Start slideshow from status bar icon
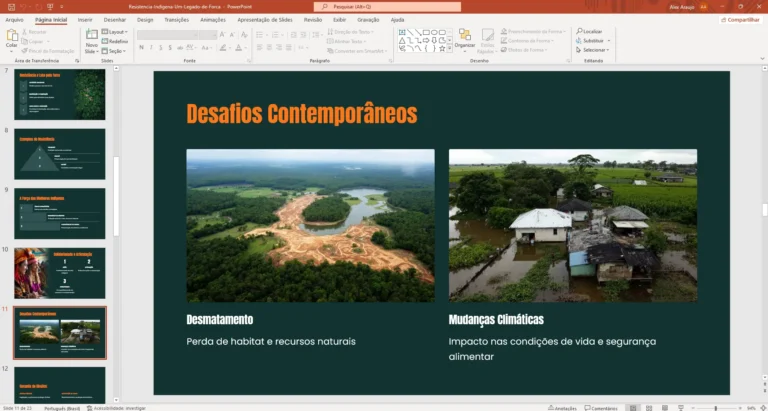This screenshot has width=768, height=411. click(680, 408)
